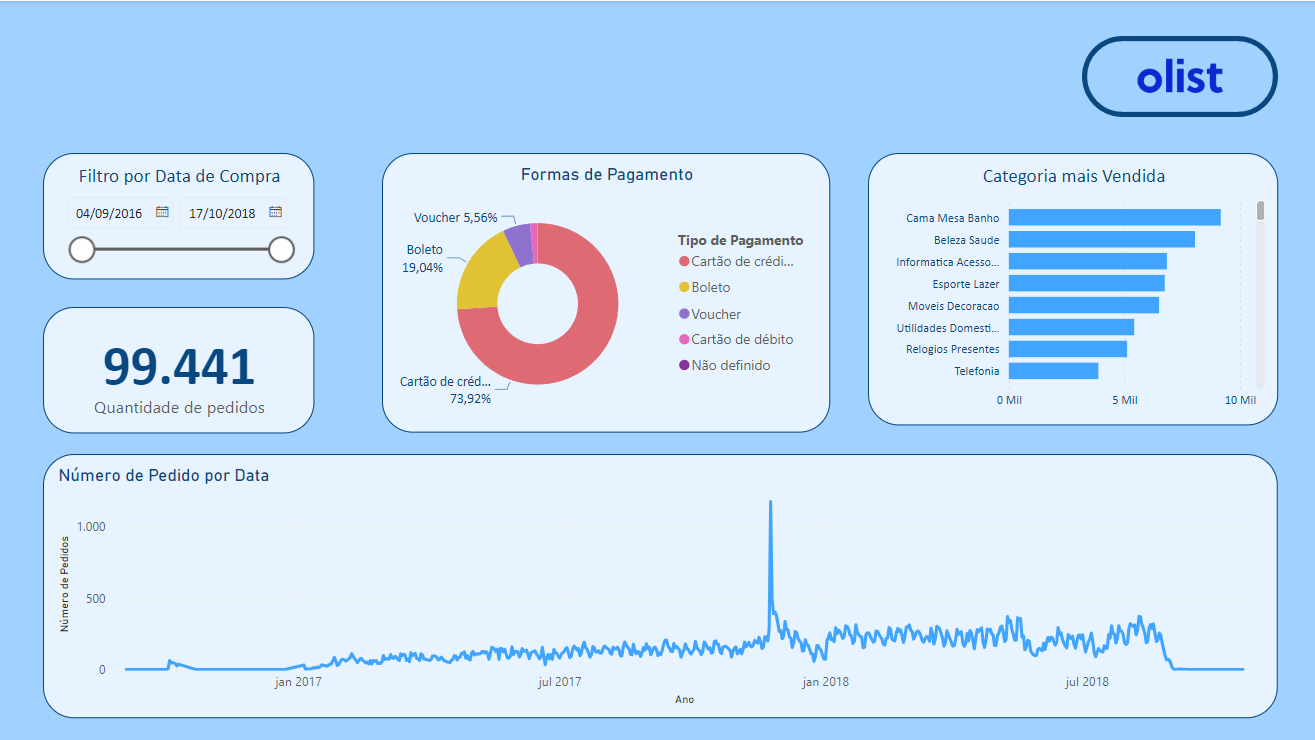This screenshot has height=740, width=1315.
Task: Select Não definido legend entry
Action: tap(724, 365)
